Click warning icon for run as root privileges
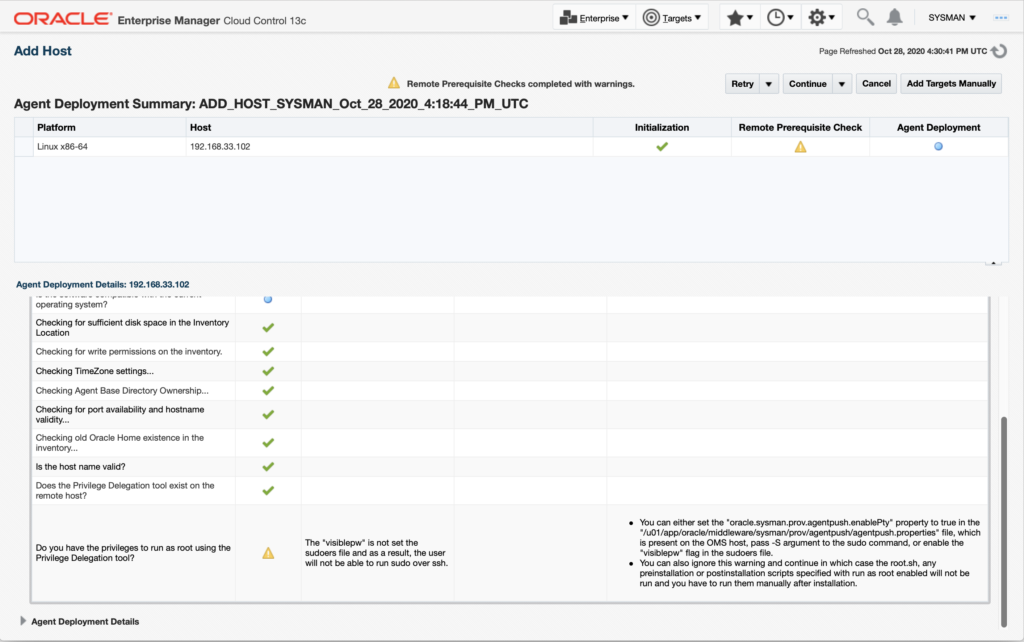The image size is (1024, 642). coord(268,553)
